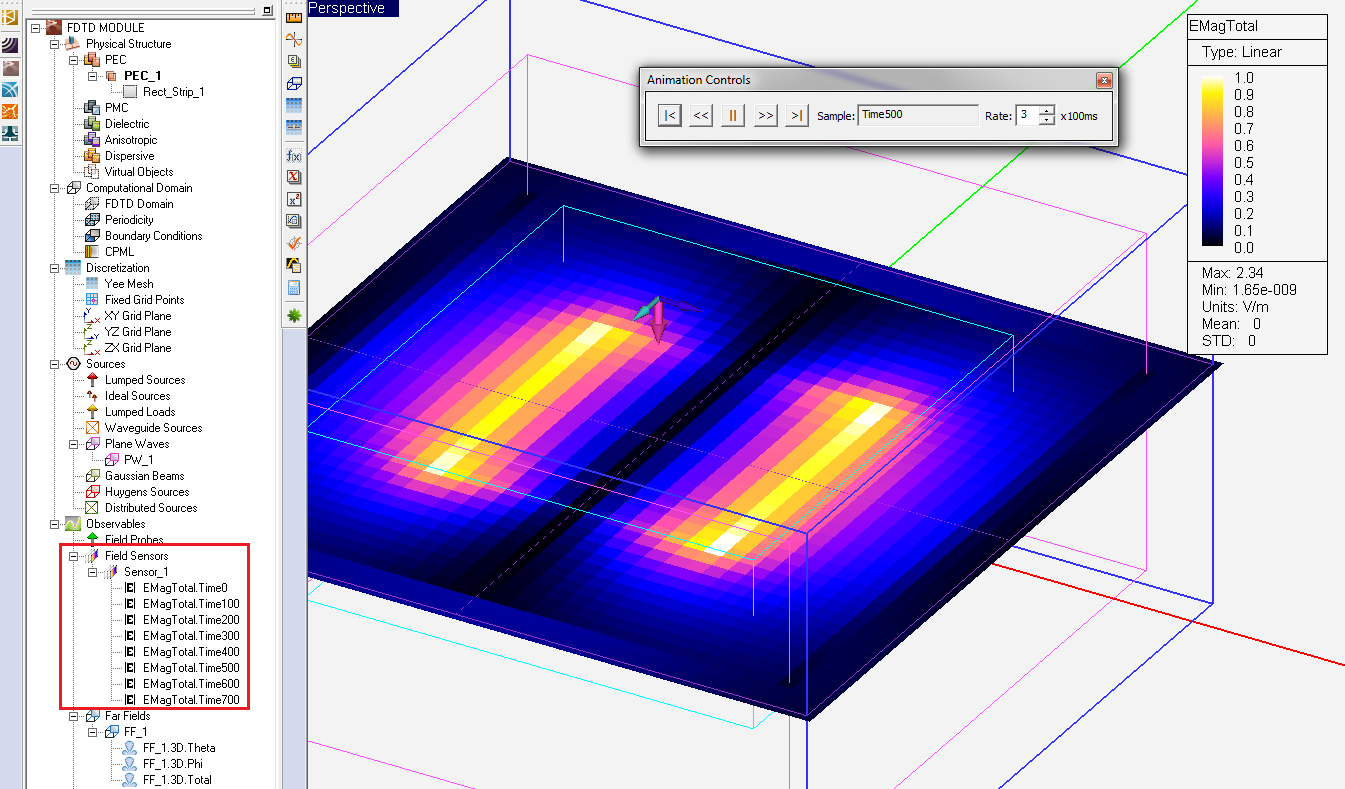Image resolution: width=1345 pixels, height=789 pixels.
Task: Collapse the Plane Waves node
Action: [74, 444]
